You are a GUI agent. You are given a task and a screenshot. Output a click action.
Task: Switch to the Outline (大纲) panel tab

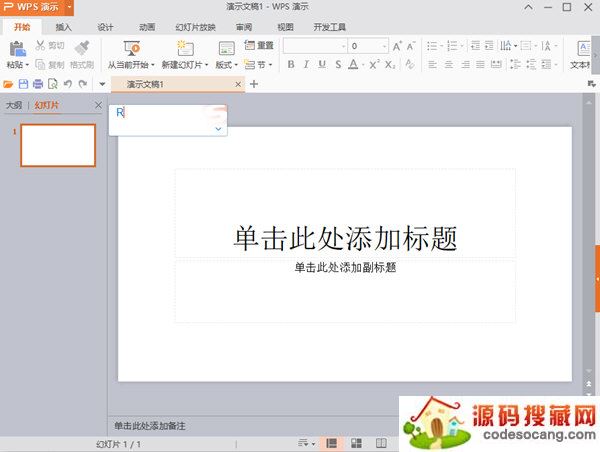[14, 105]
